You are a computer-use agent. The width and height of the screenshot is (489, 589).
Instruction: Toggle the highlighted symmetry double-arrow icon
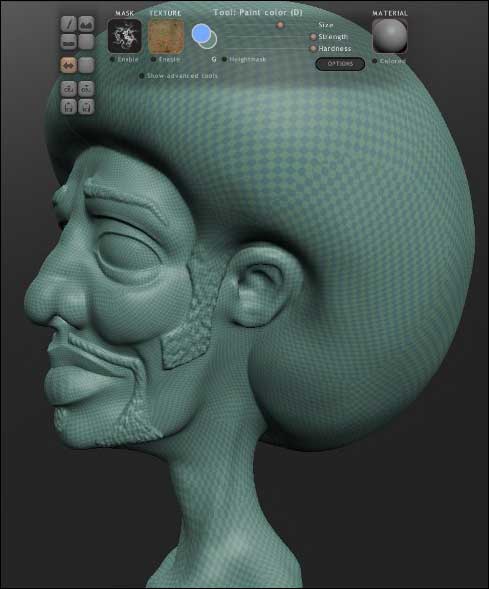(68, 65)
